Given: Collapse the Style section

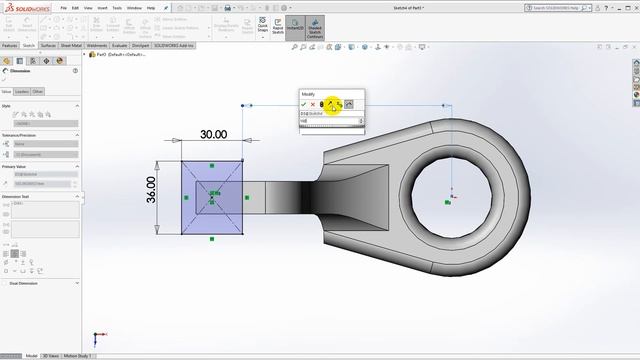Looking at the screenshot, I should point(77,106).
